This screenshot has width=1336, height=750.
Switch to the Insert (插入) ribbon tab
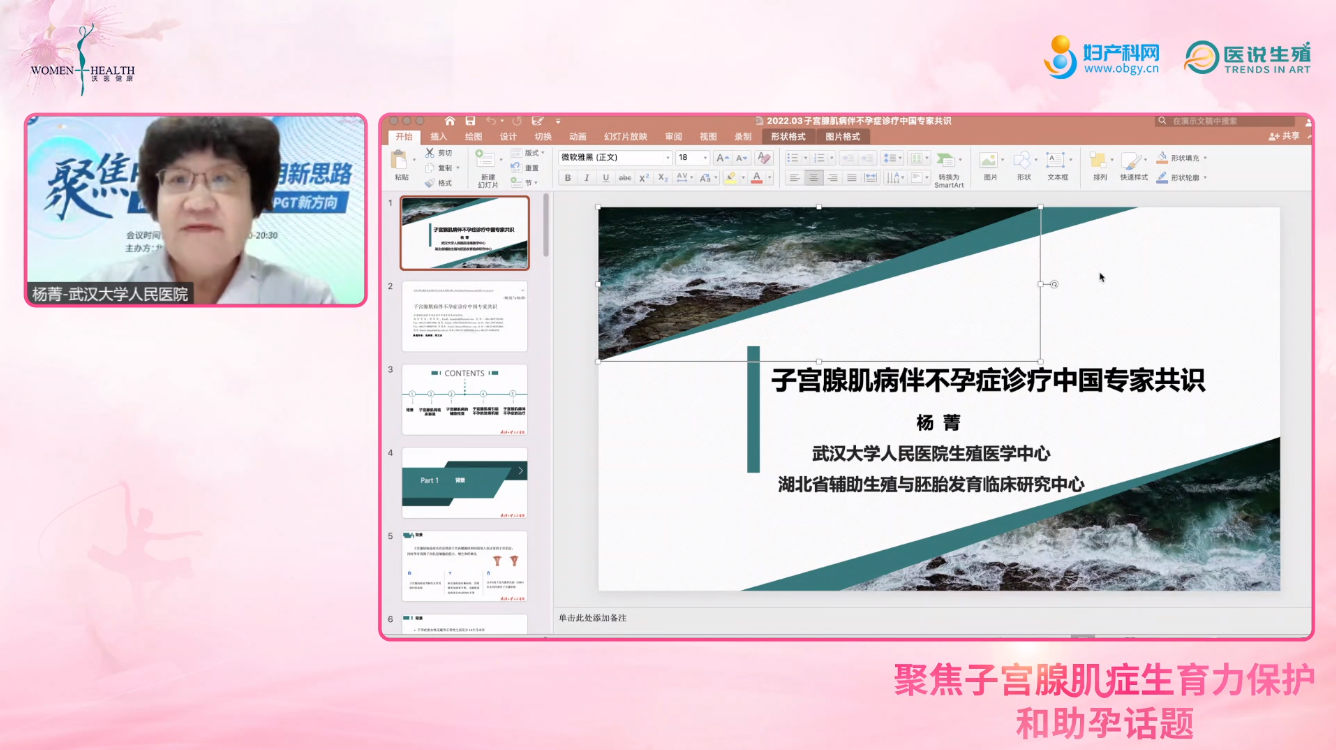tap(439, 137)
